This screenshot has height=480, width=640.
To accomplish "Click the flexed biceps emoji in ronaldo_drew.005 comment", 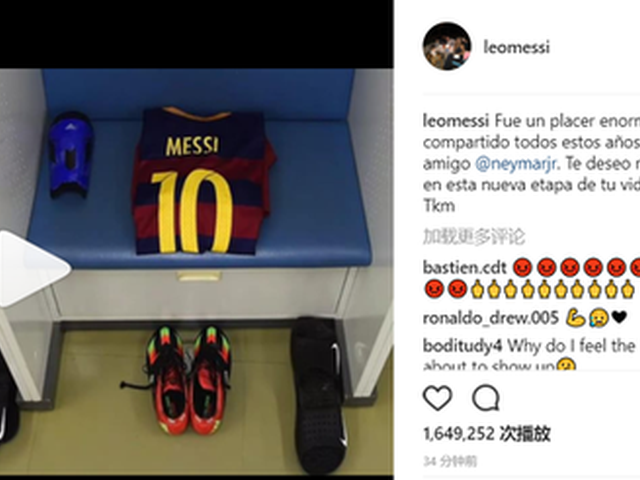I will click(x=575, y=318).
